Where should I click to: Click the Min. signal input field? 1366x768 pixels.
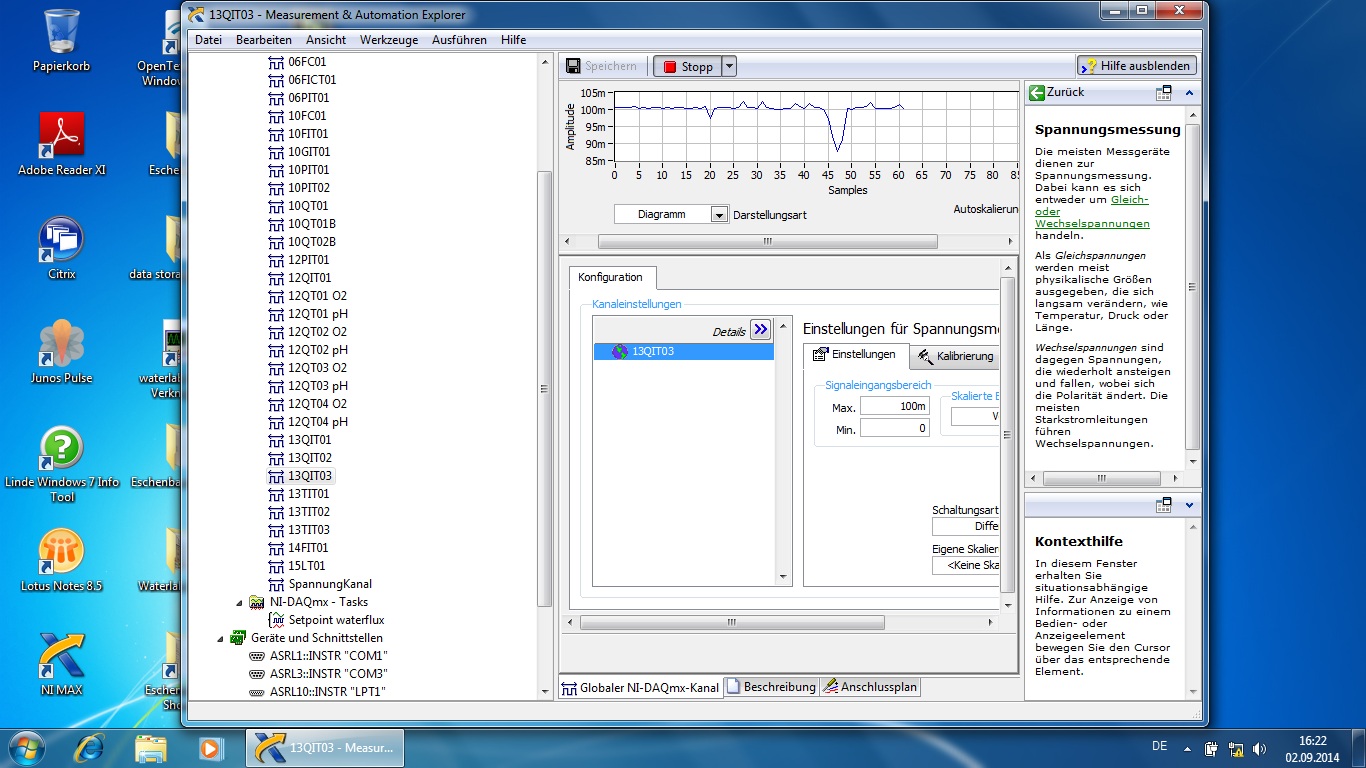tap(895, 428)
